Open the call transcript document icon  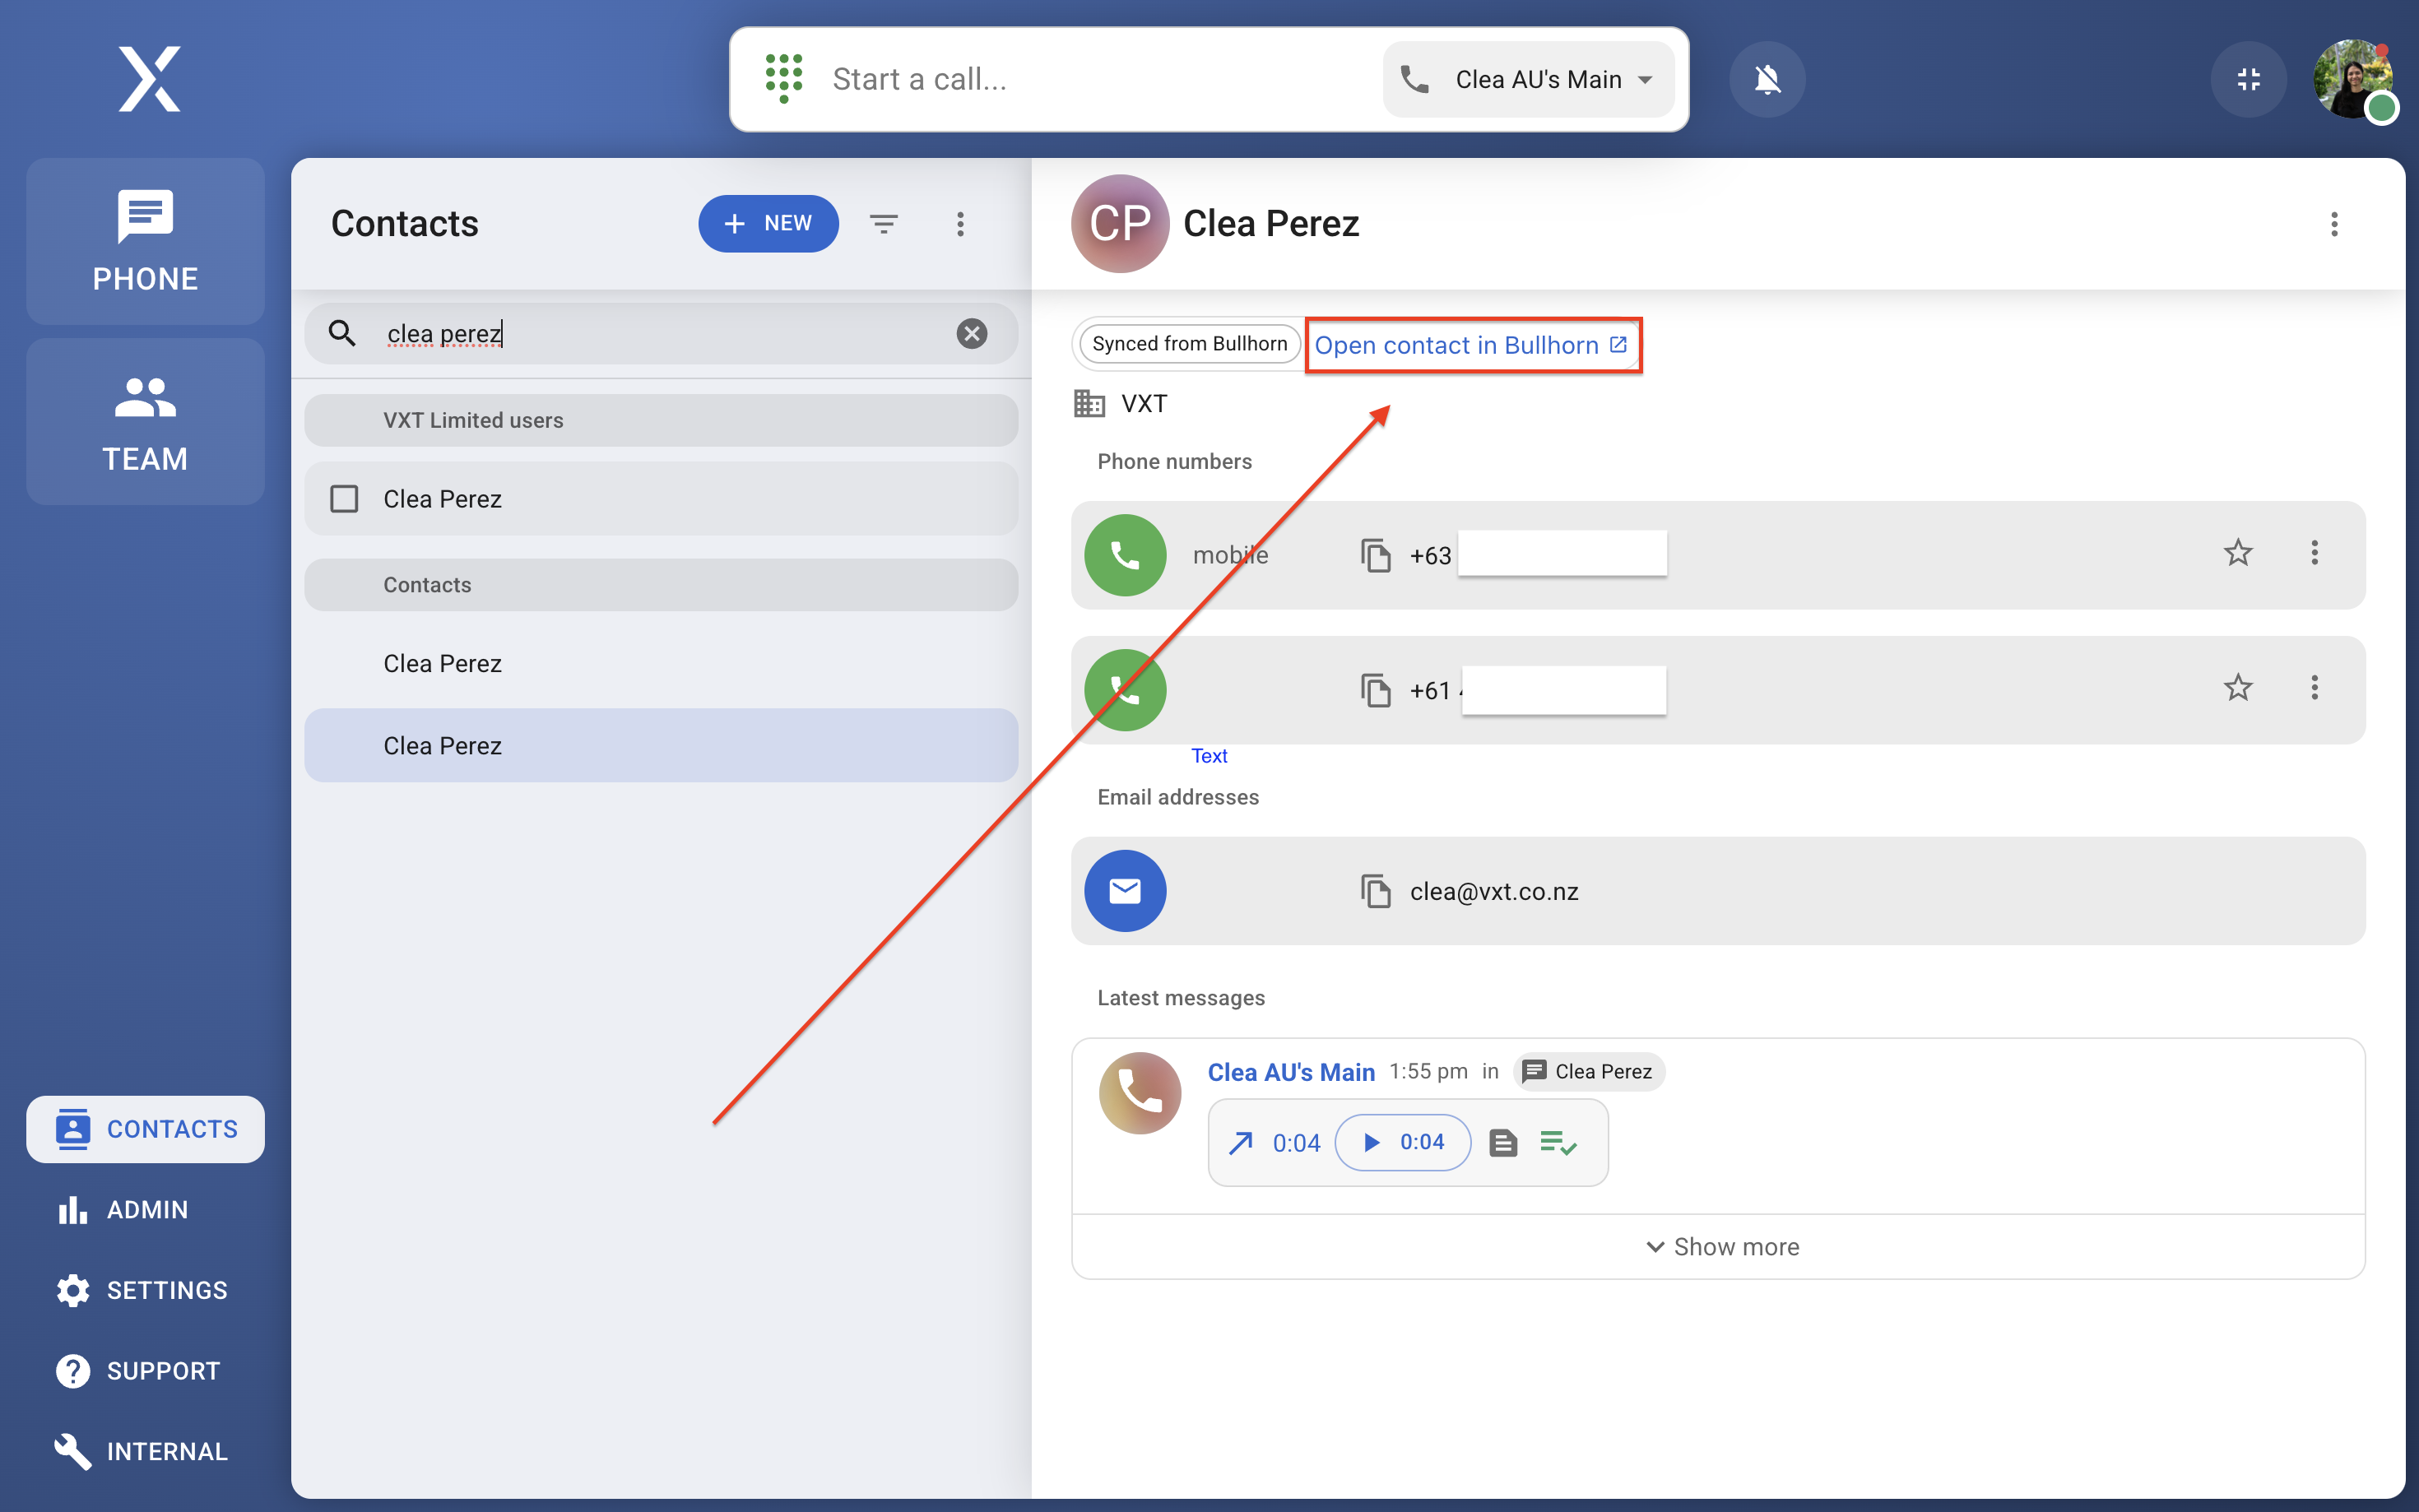point(1502,1142)
